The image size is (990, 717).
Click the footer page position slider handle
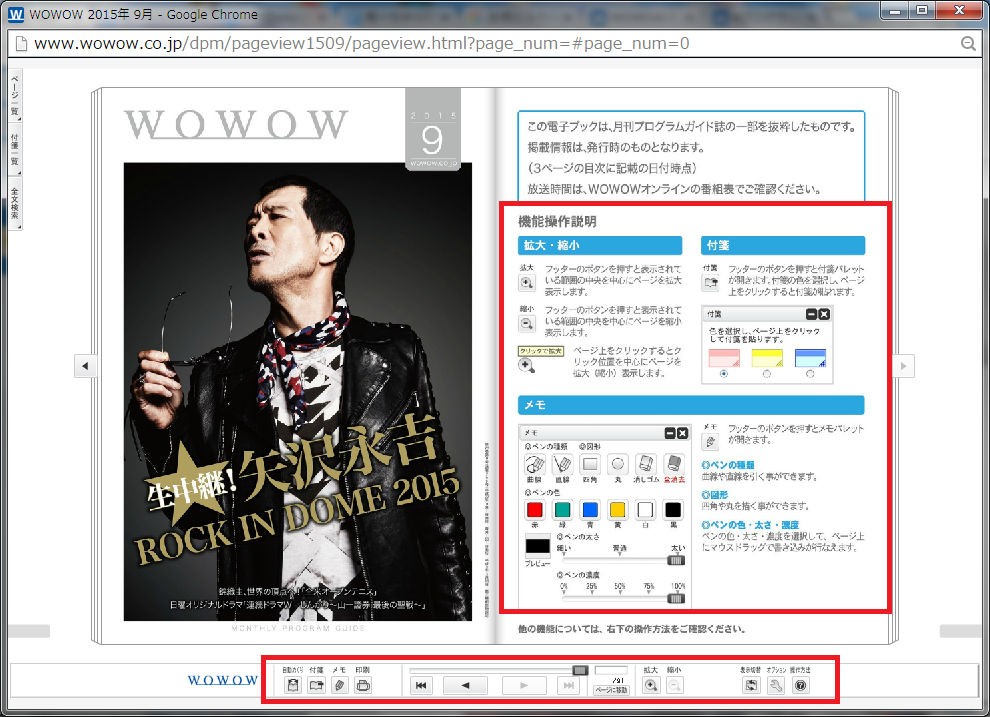pos(580,670)
